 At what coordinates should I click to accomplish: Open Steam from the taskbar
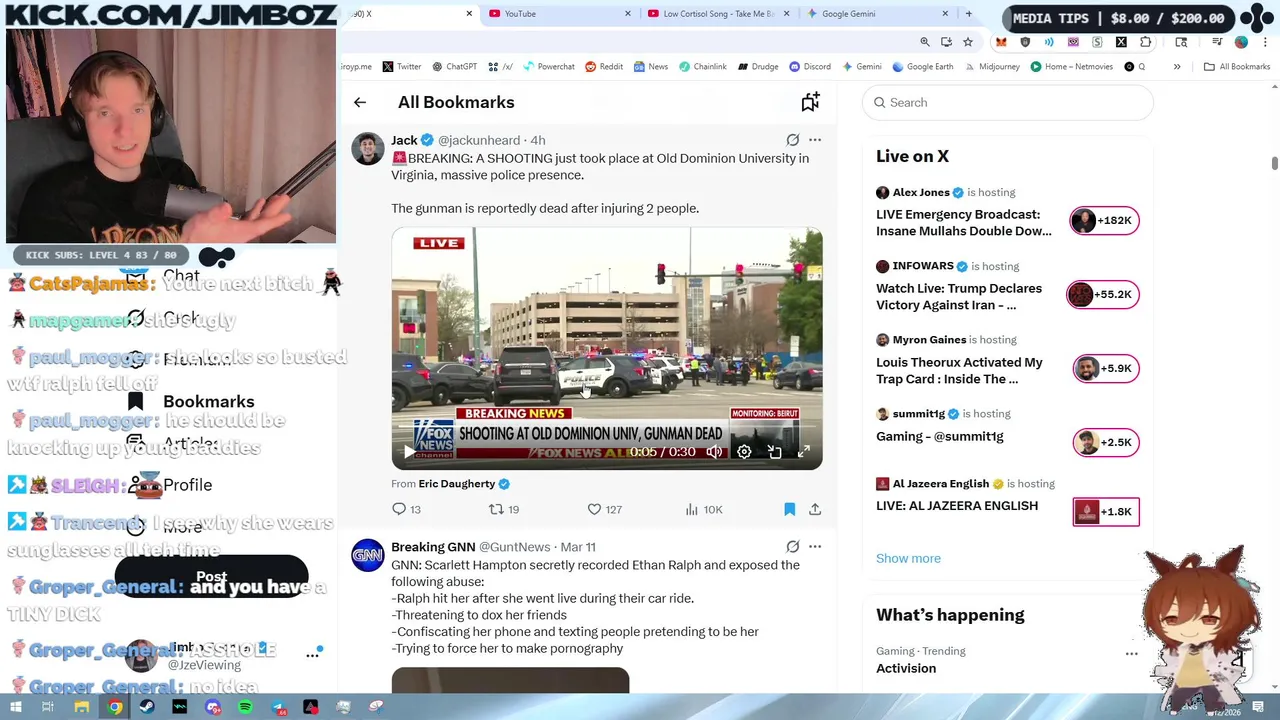click(147, 707)
